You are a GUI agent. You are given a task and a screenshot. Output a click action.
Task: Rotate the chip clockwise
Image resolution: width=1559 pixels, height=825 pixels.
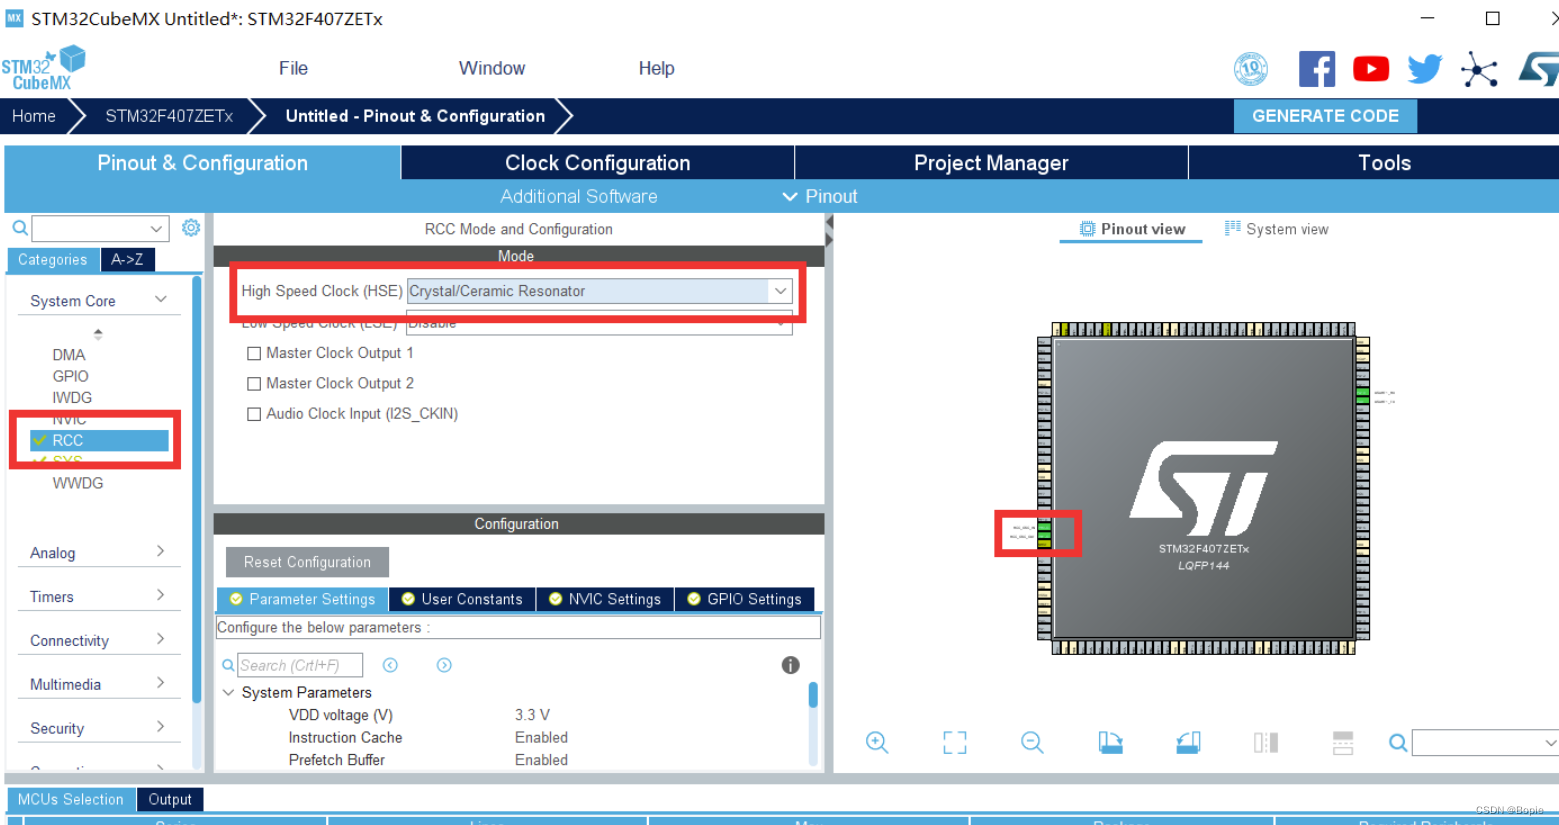click(x=1110, y=742)
